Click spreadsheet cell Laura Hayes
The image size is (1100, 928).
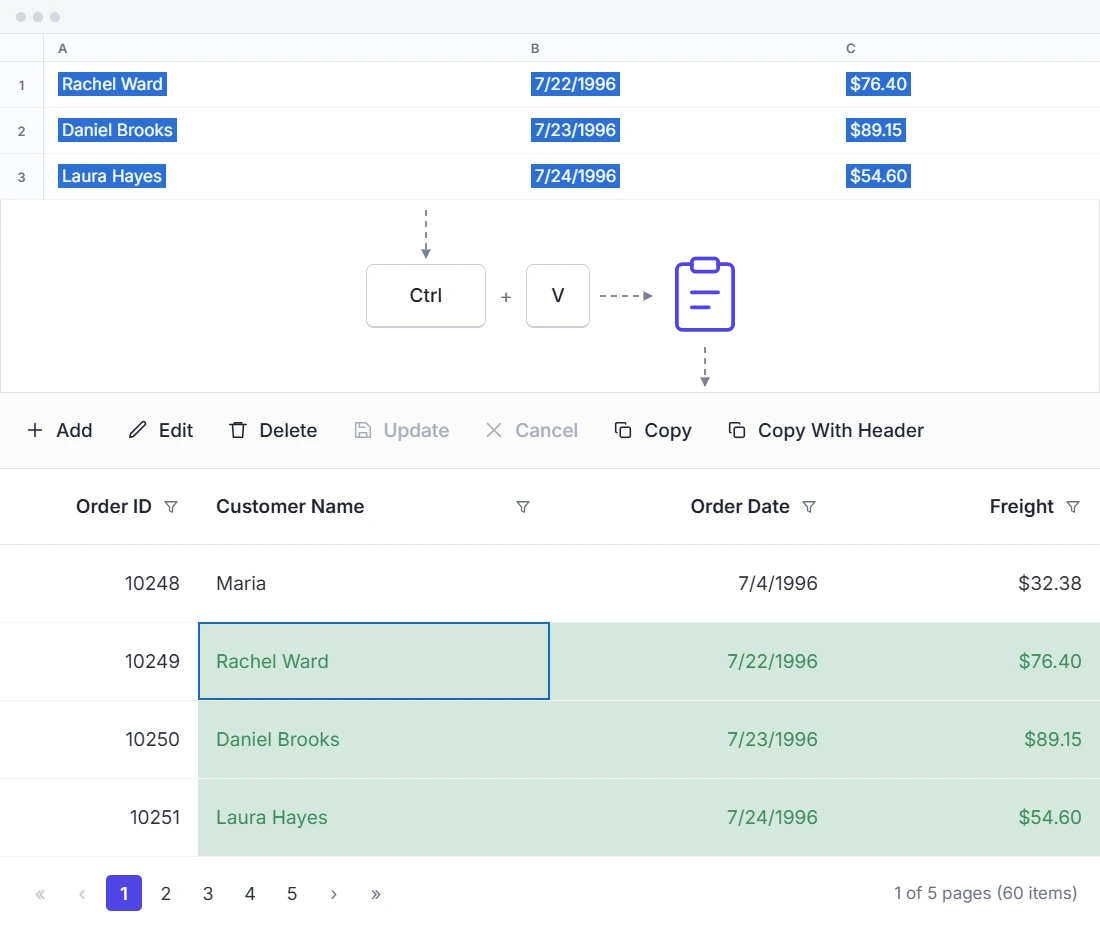112,176
